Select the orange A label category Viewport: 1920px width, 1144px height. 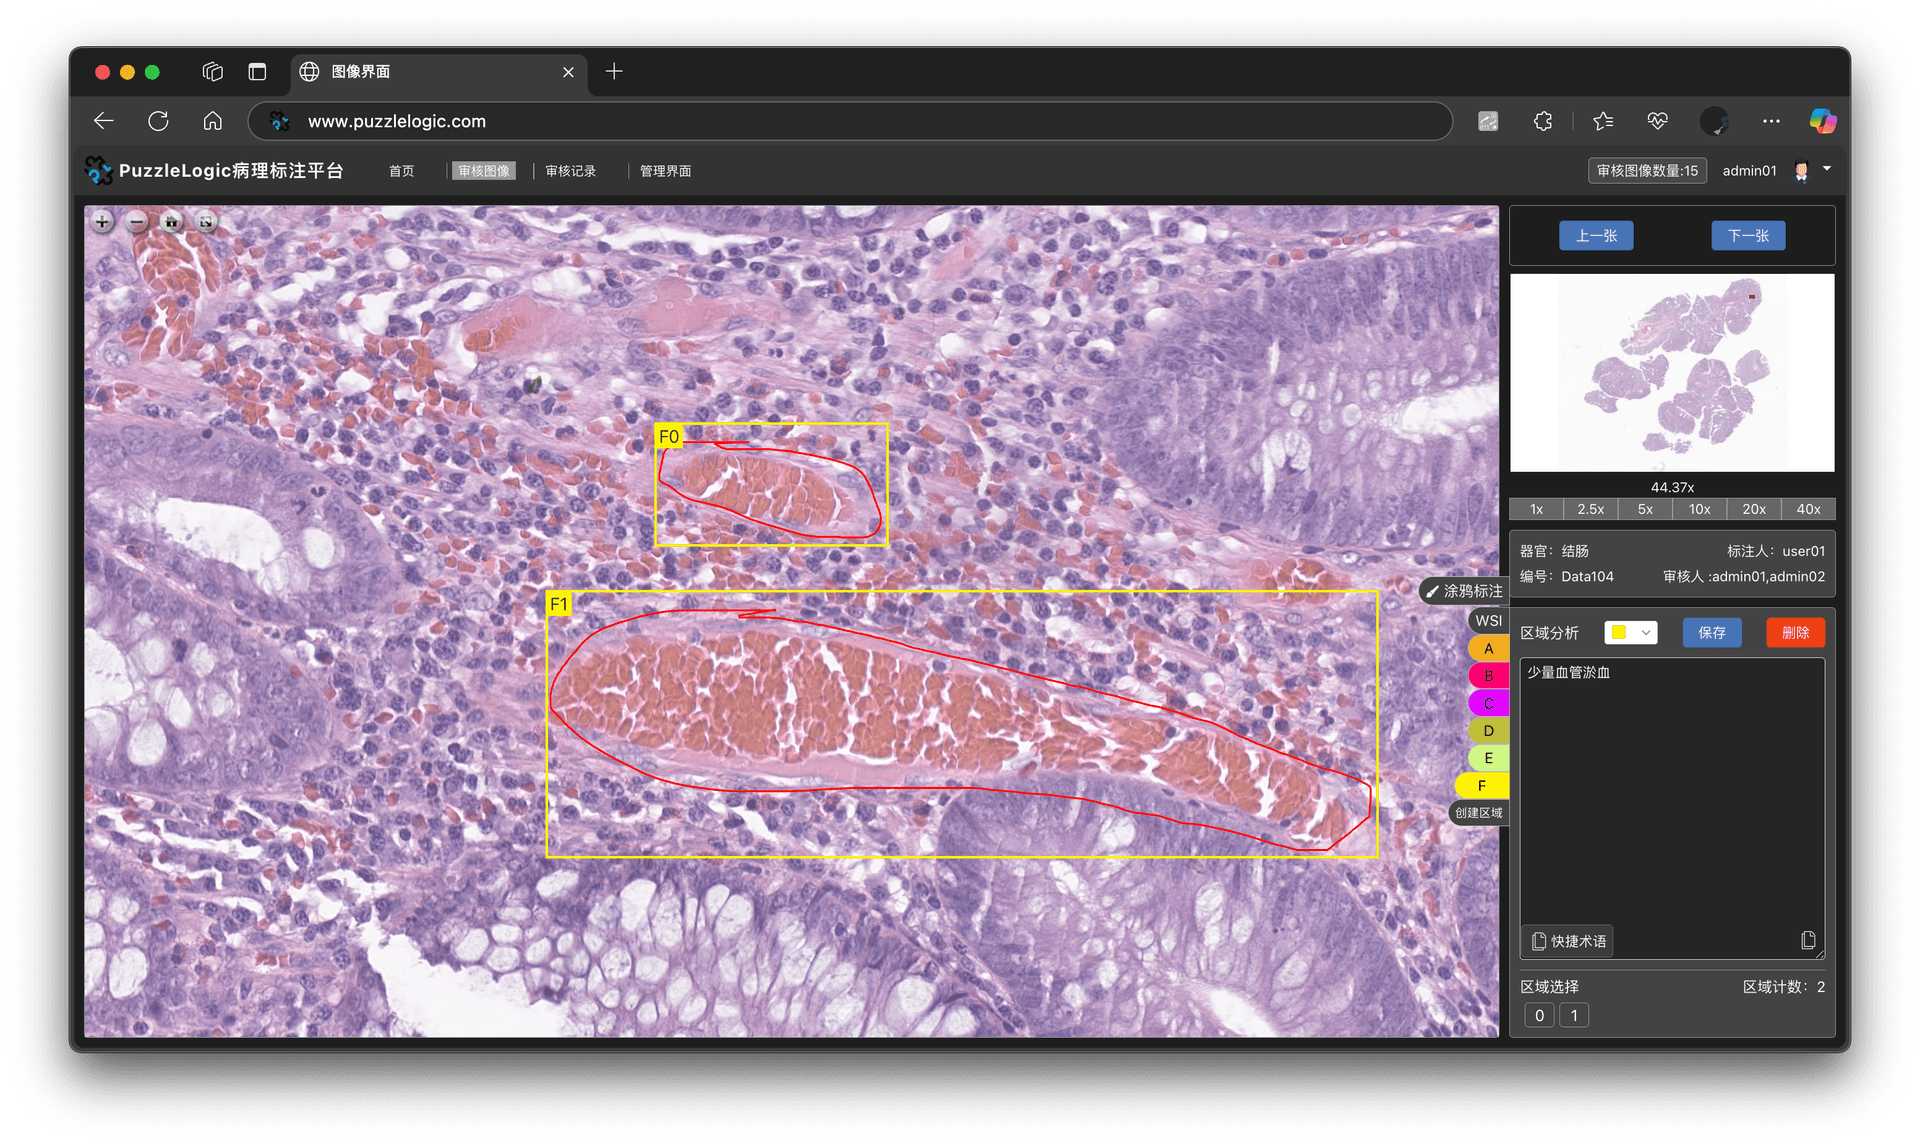pos(1488,648)
